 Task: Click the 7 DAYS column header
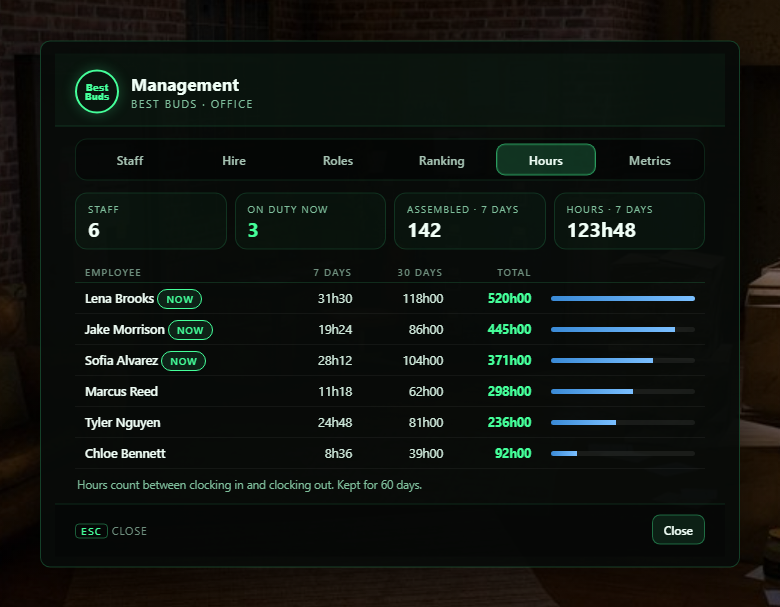(332, 273)
